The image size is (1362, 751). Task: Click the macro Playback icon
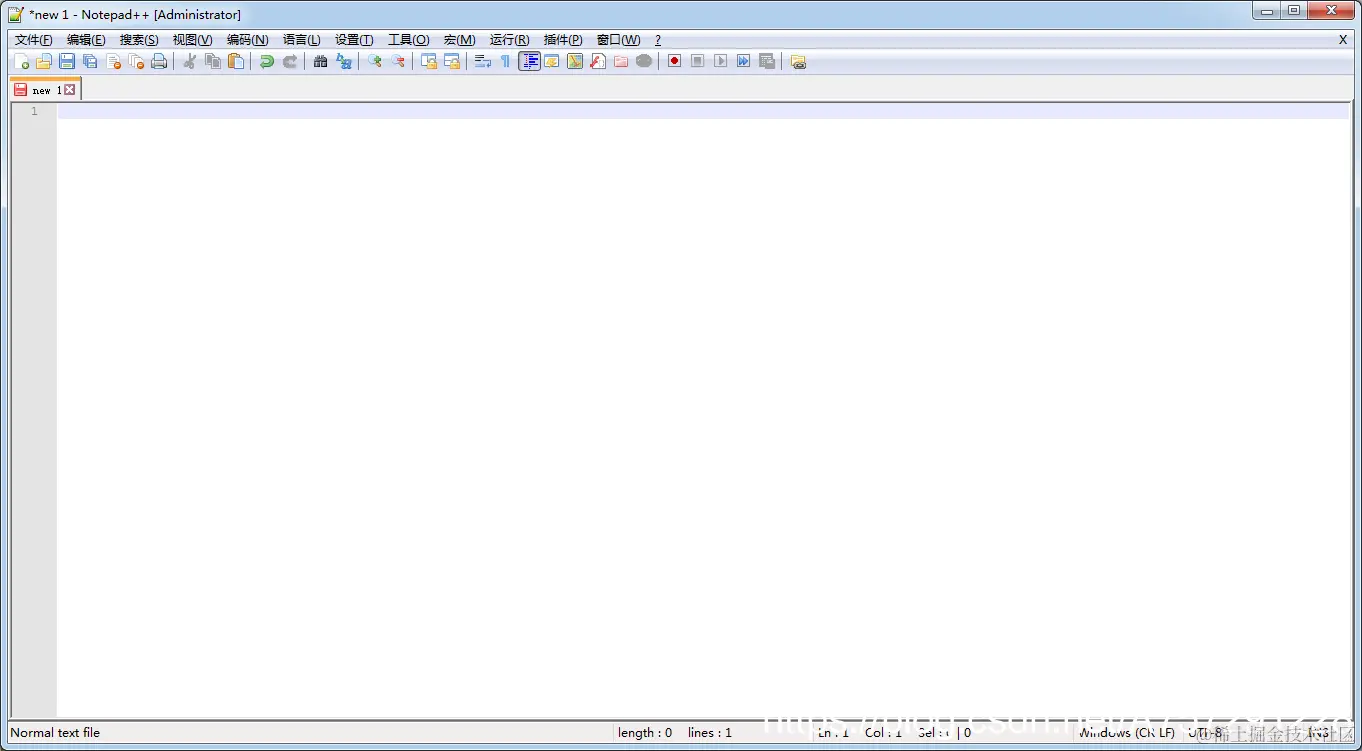720,61
